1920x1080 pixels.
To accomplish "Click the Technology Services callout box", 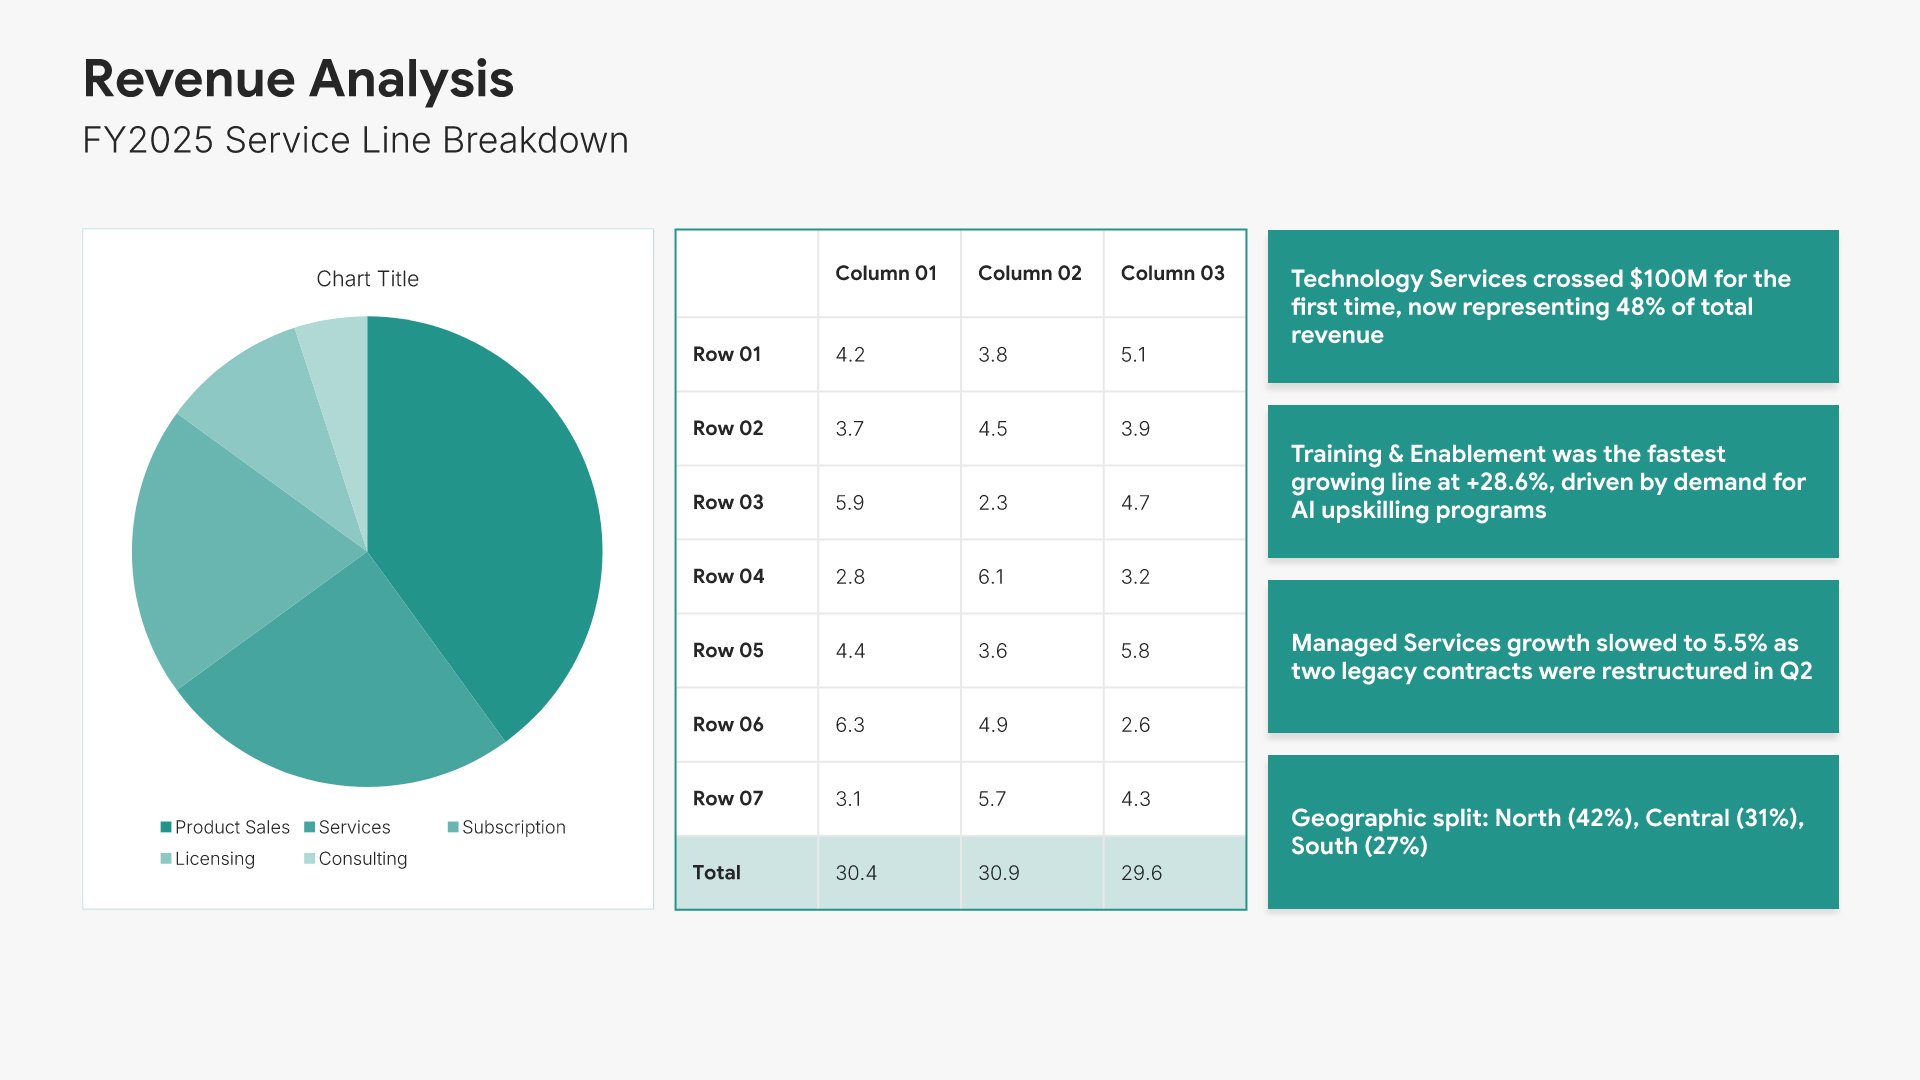I will 1552,307.
